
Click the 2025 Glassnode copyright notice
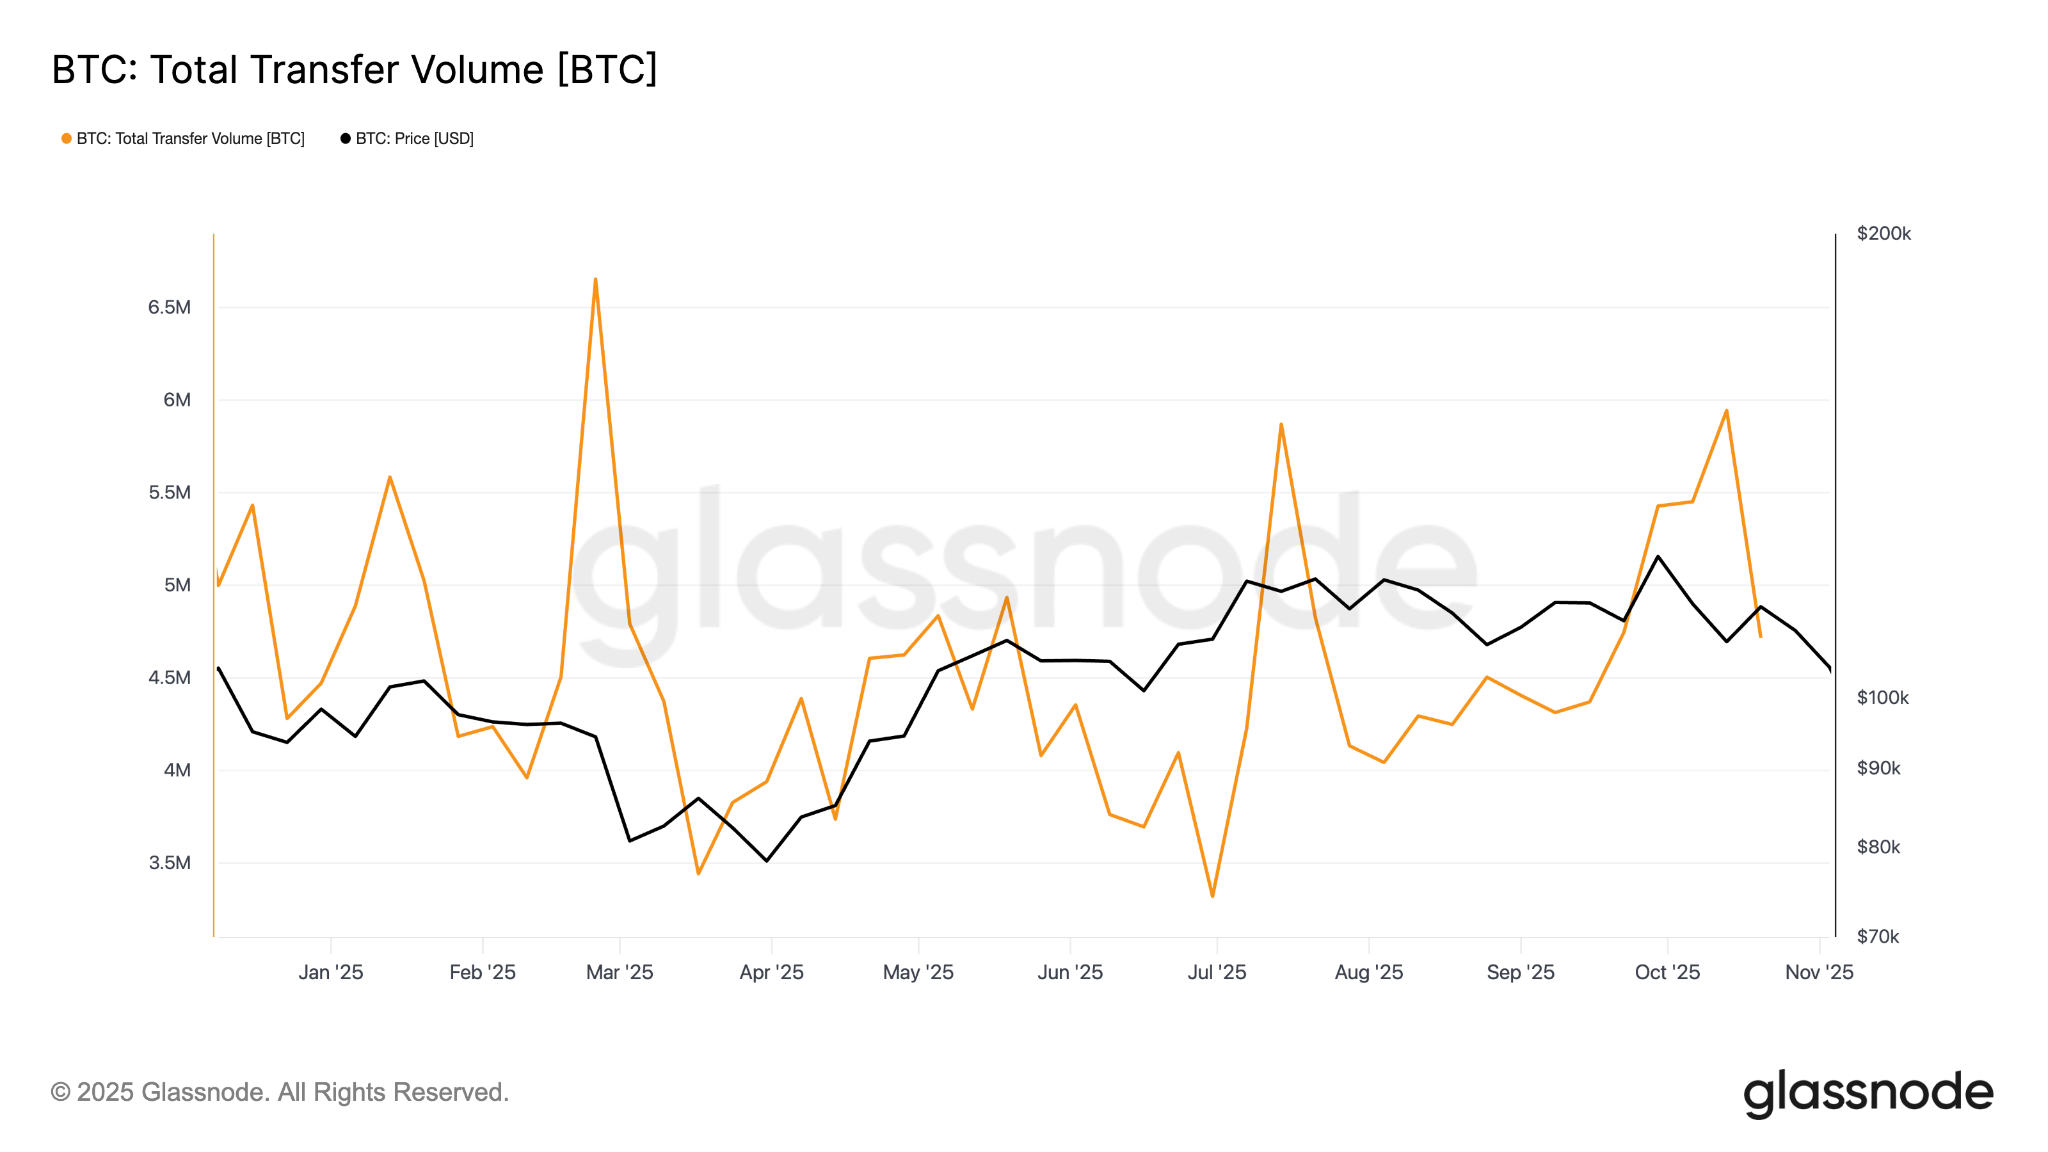[280, 1092]
